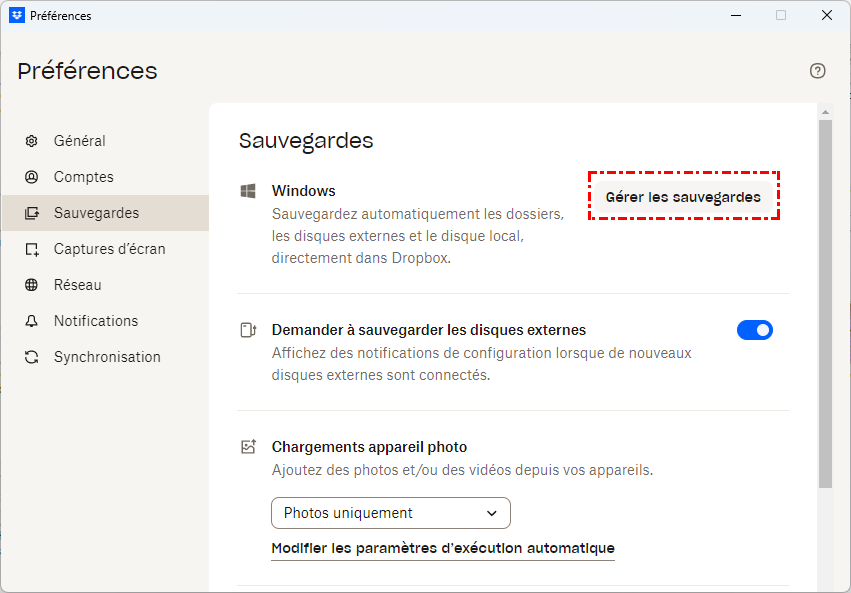851x593 pixels.
Task: Open Modifier les paramètres d'exécution automatique link
Action: (x=443, y=548)
